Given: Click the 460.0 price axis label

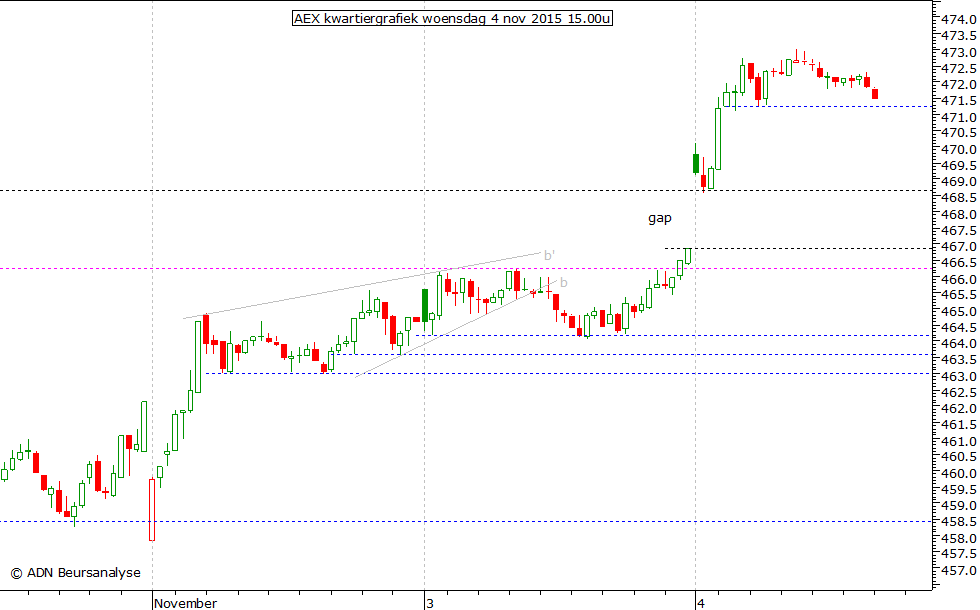Looking at the screenshot, I should [958, 473].
